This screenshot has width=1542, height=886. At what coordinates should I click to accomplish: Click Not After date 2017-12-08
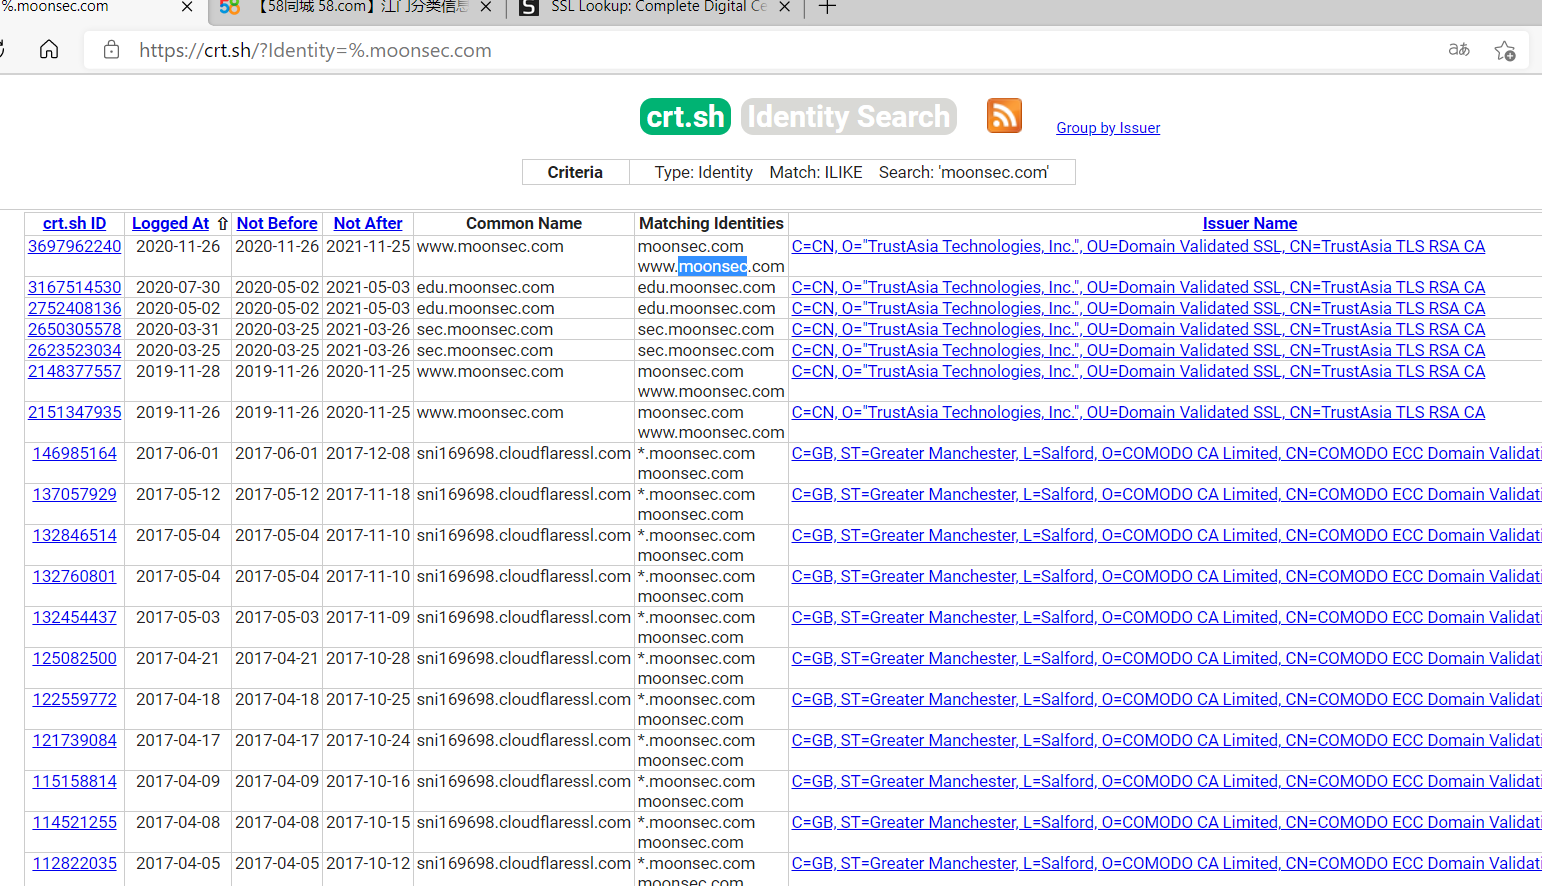(x=368, y=454)
